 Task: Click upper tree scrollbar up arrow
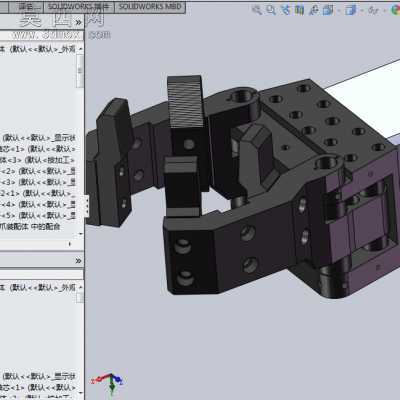pos(80,49)
